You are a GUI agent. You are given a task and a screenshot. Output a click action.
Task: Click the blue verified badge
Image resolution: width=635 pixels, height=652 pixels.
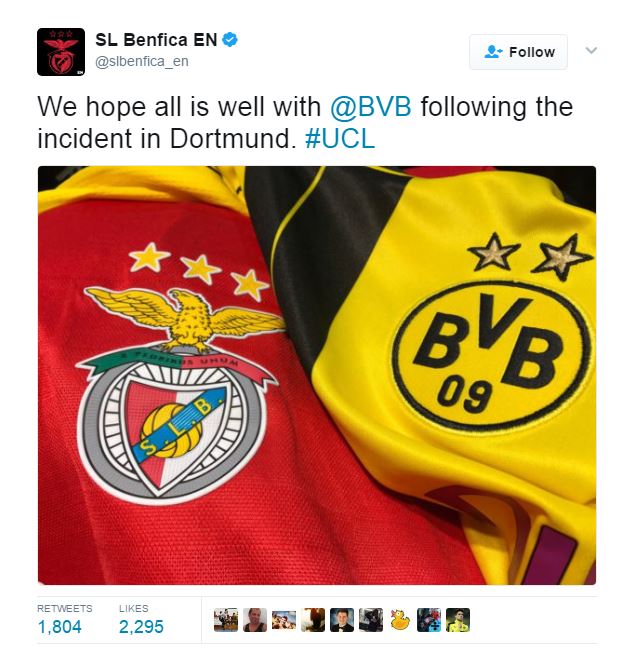(x=230, y=40)
